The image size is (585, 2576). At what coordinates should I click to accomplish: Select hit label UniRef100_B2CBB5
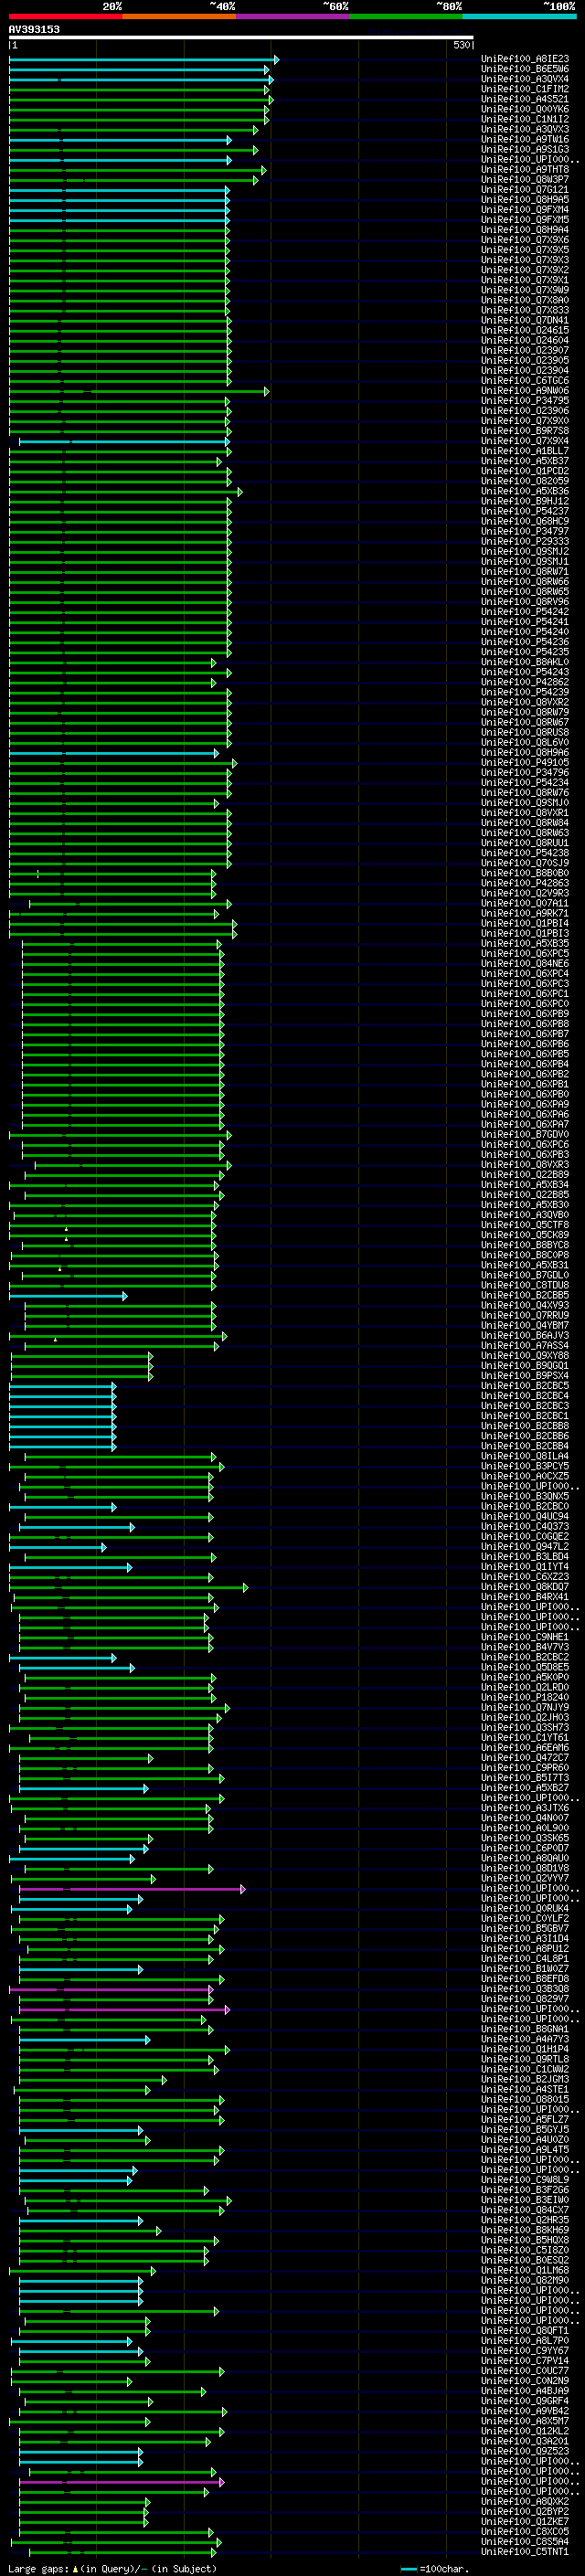click(x=525, y=1295)
